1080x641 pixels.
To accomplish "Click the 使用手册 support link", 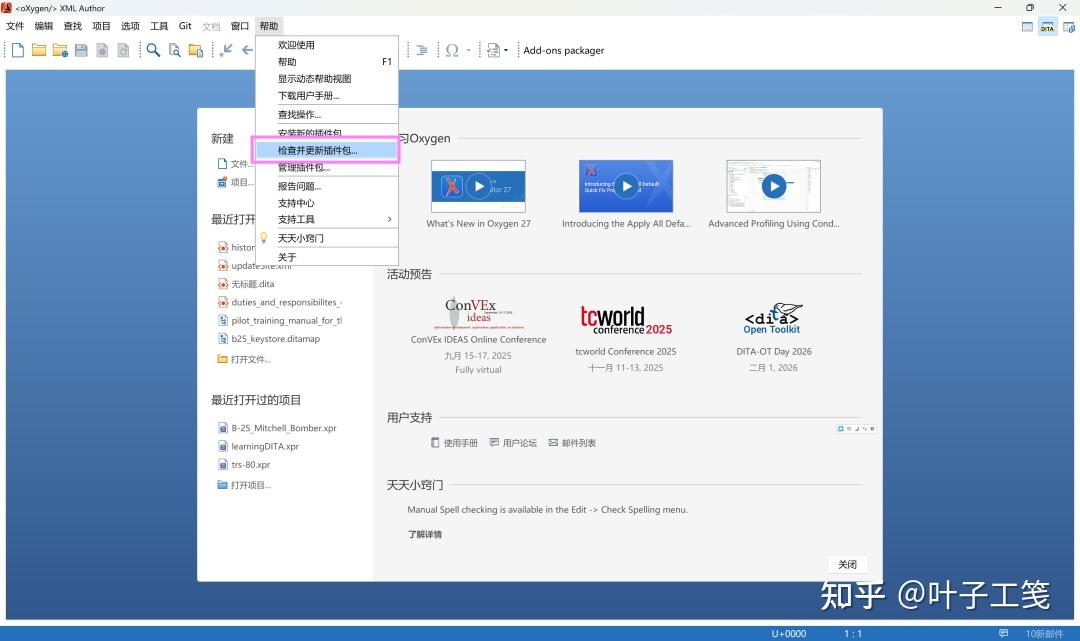I will pos(454,443).
